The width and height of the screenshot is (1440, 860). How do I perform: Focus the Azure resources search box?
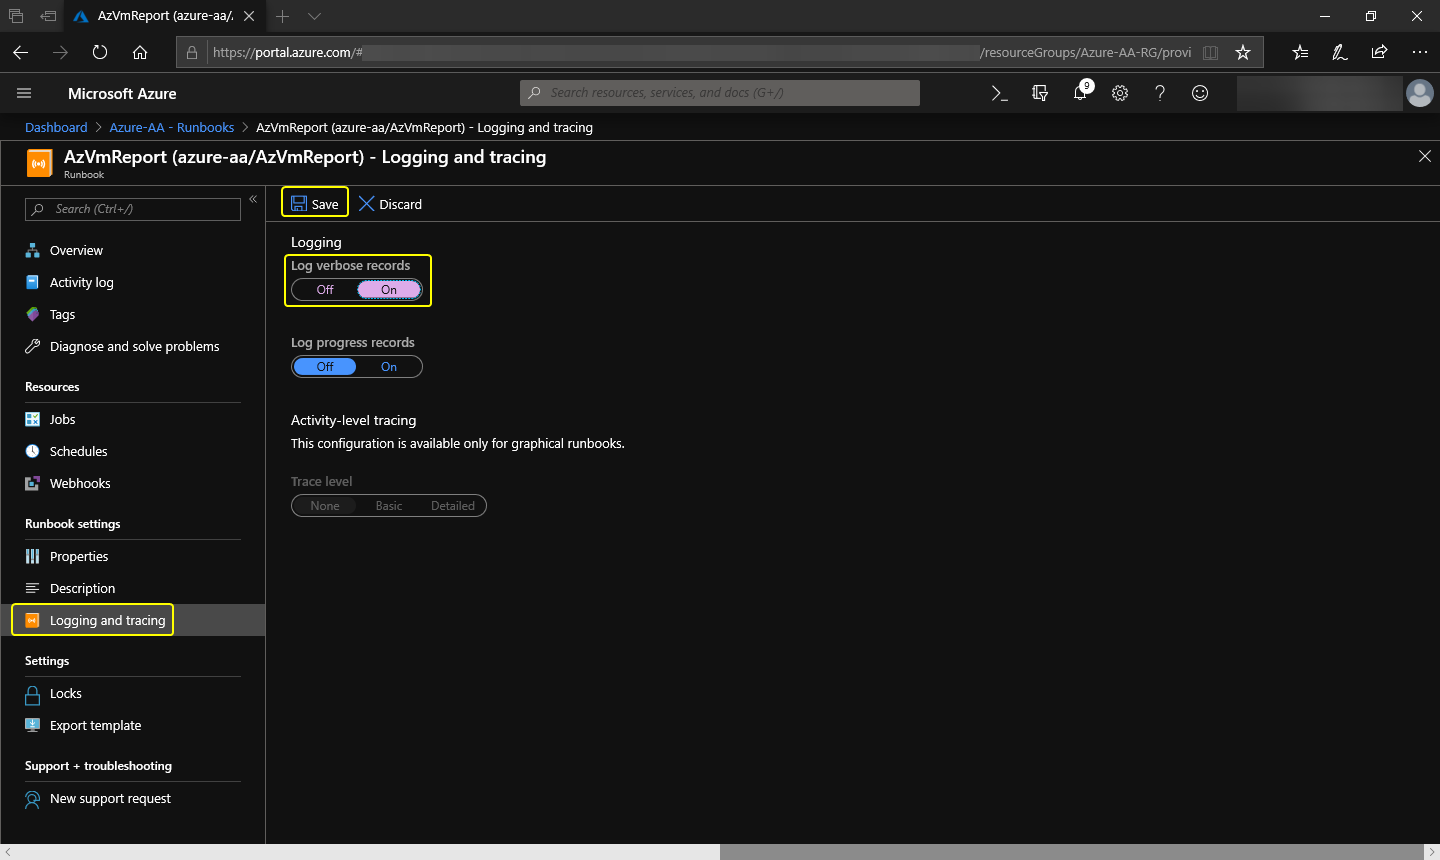click(720, 93)
